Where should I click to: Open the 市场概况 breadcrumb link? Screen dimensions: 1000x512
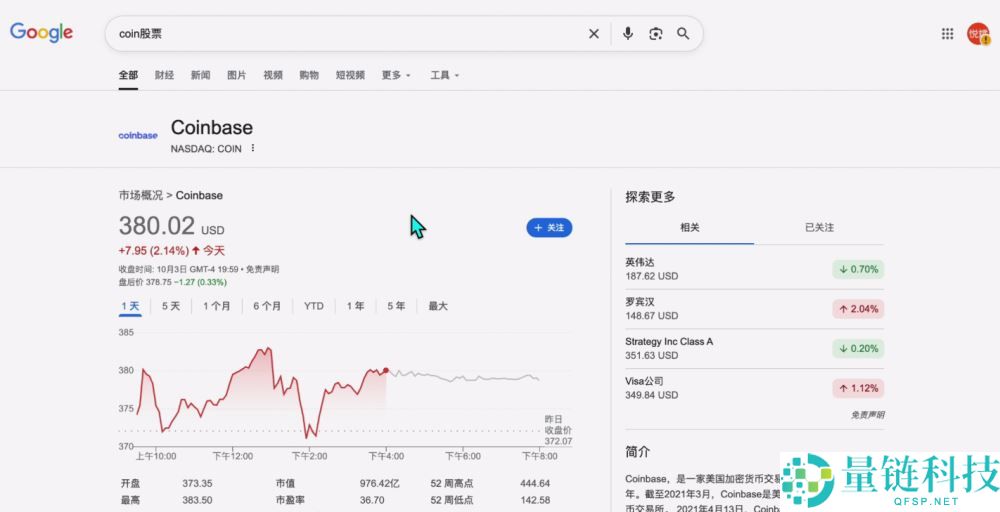point(141,195)
